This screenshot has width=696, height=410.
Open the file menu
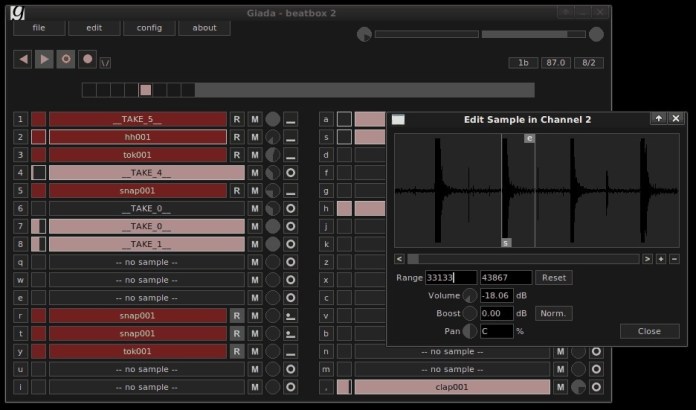pyautogui.click(x=39, y=28)
